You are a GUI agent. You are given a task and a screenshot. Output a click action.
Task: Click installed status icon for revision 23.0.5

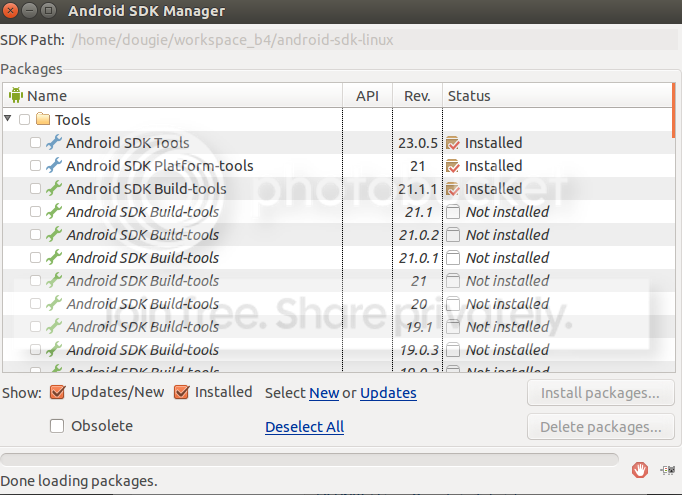coord(453,143)
